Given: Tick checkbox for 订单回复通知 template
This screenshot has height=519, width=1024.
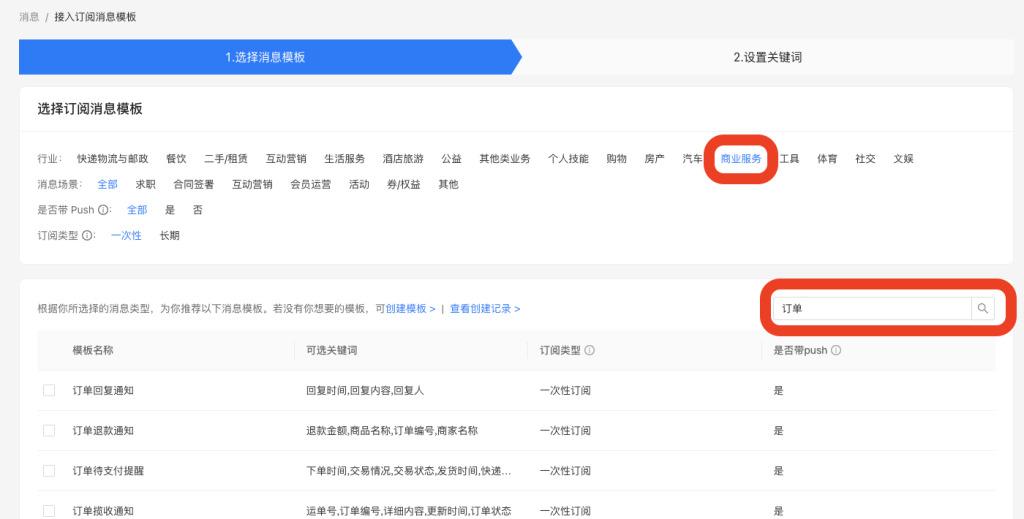Looking at the screenshot, I should coord(49,390).
